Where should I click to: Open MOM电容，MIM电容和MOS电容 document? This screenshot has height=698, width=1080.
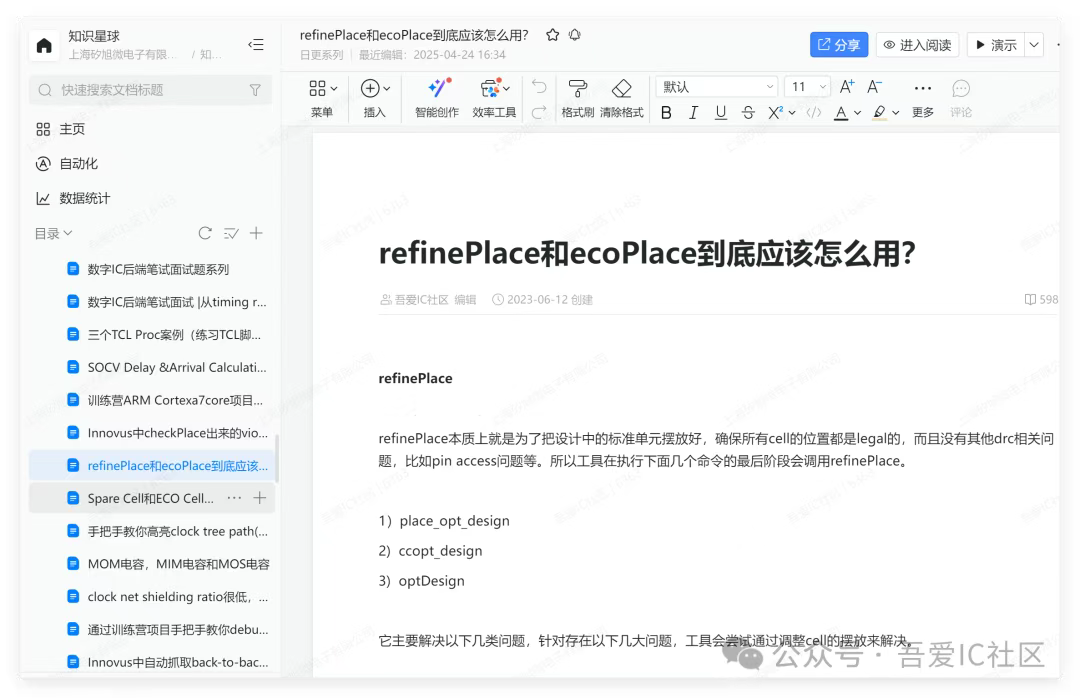point(152,564)
